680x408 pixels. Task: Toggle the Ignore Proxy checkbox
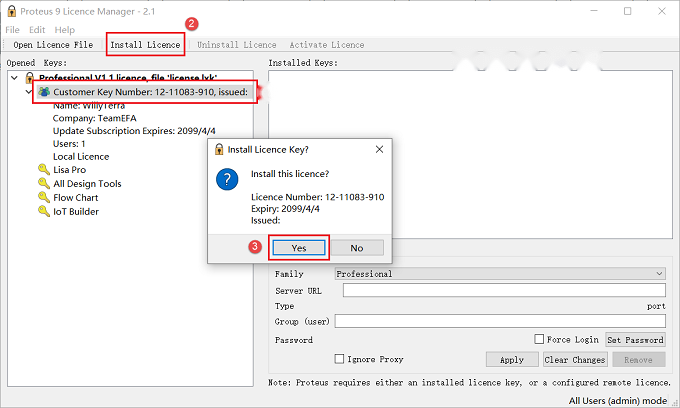[x=340, y=359]
